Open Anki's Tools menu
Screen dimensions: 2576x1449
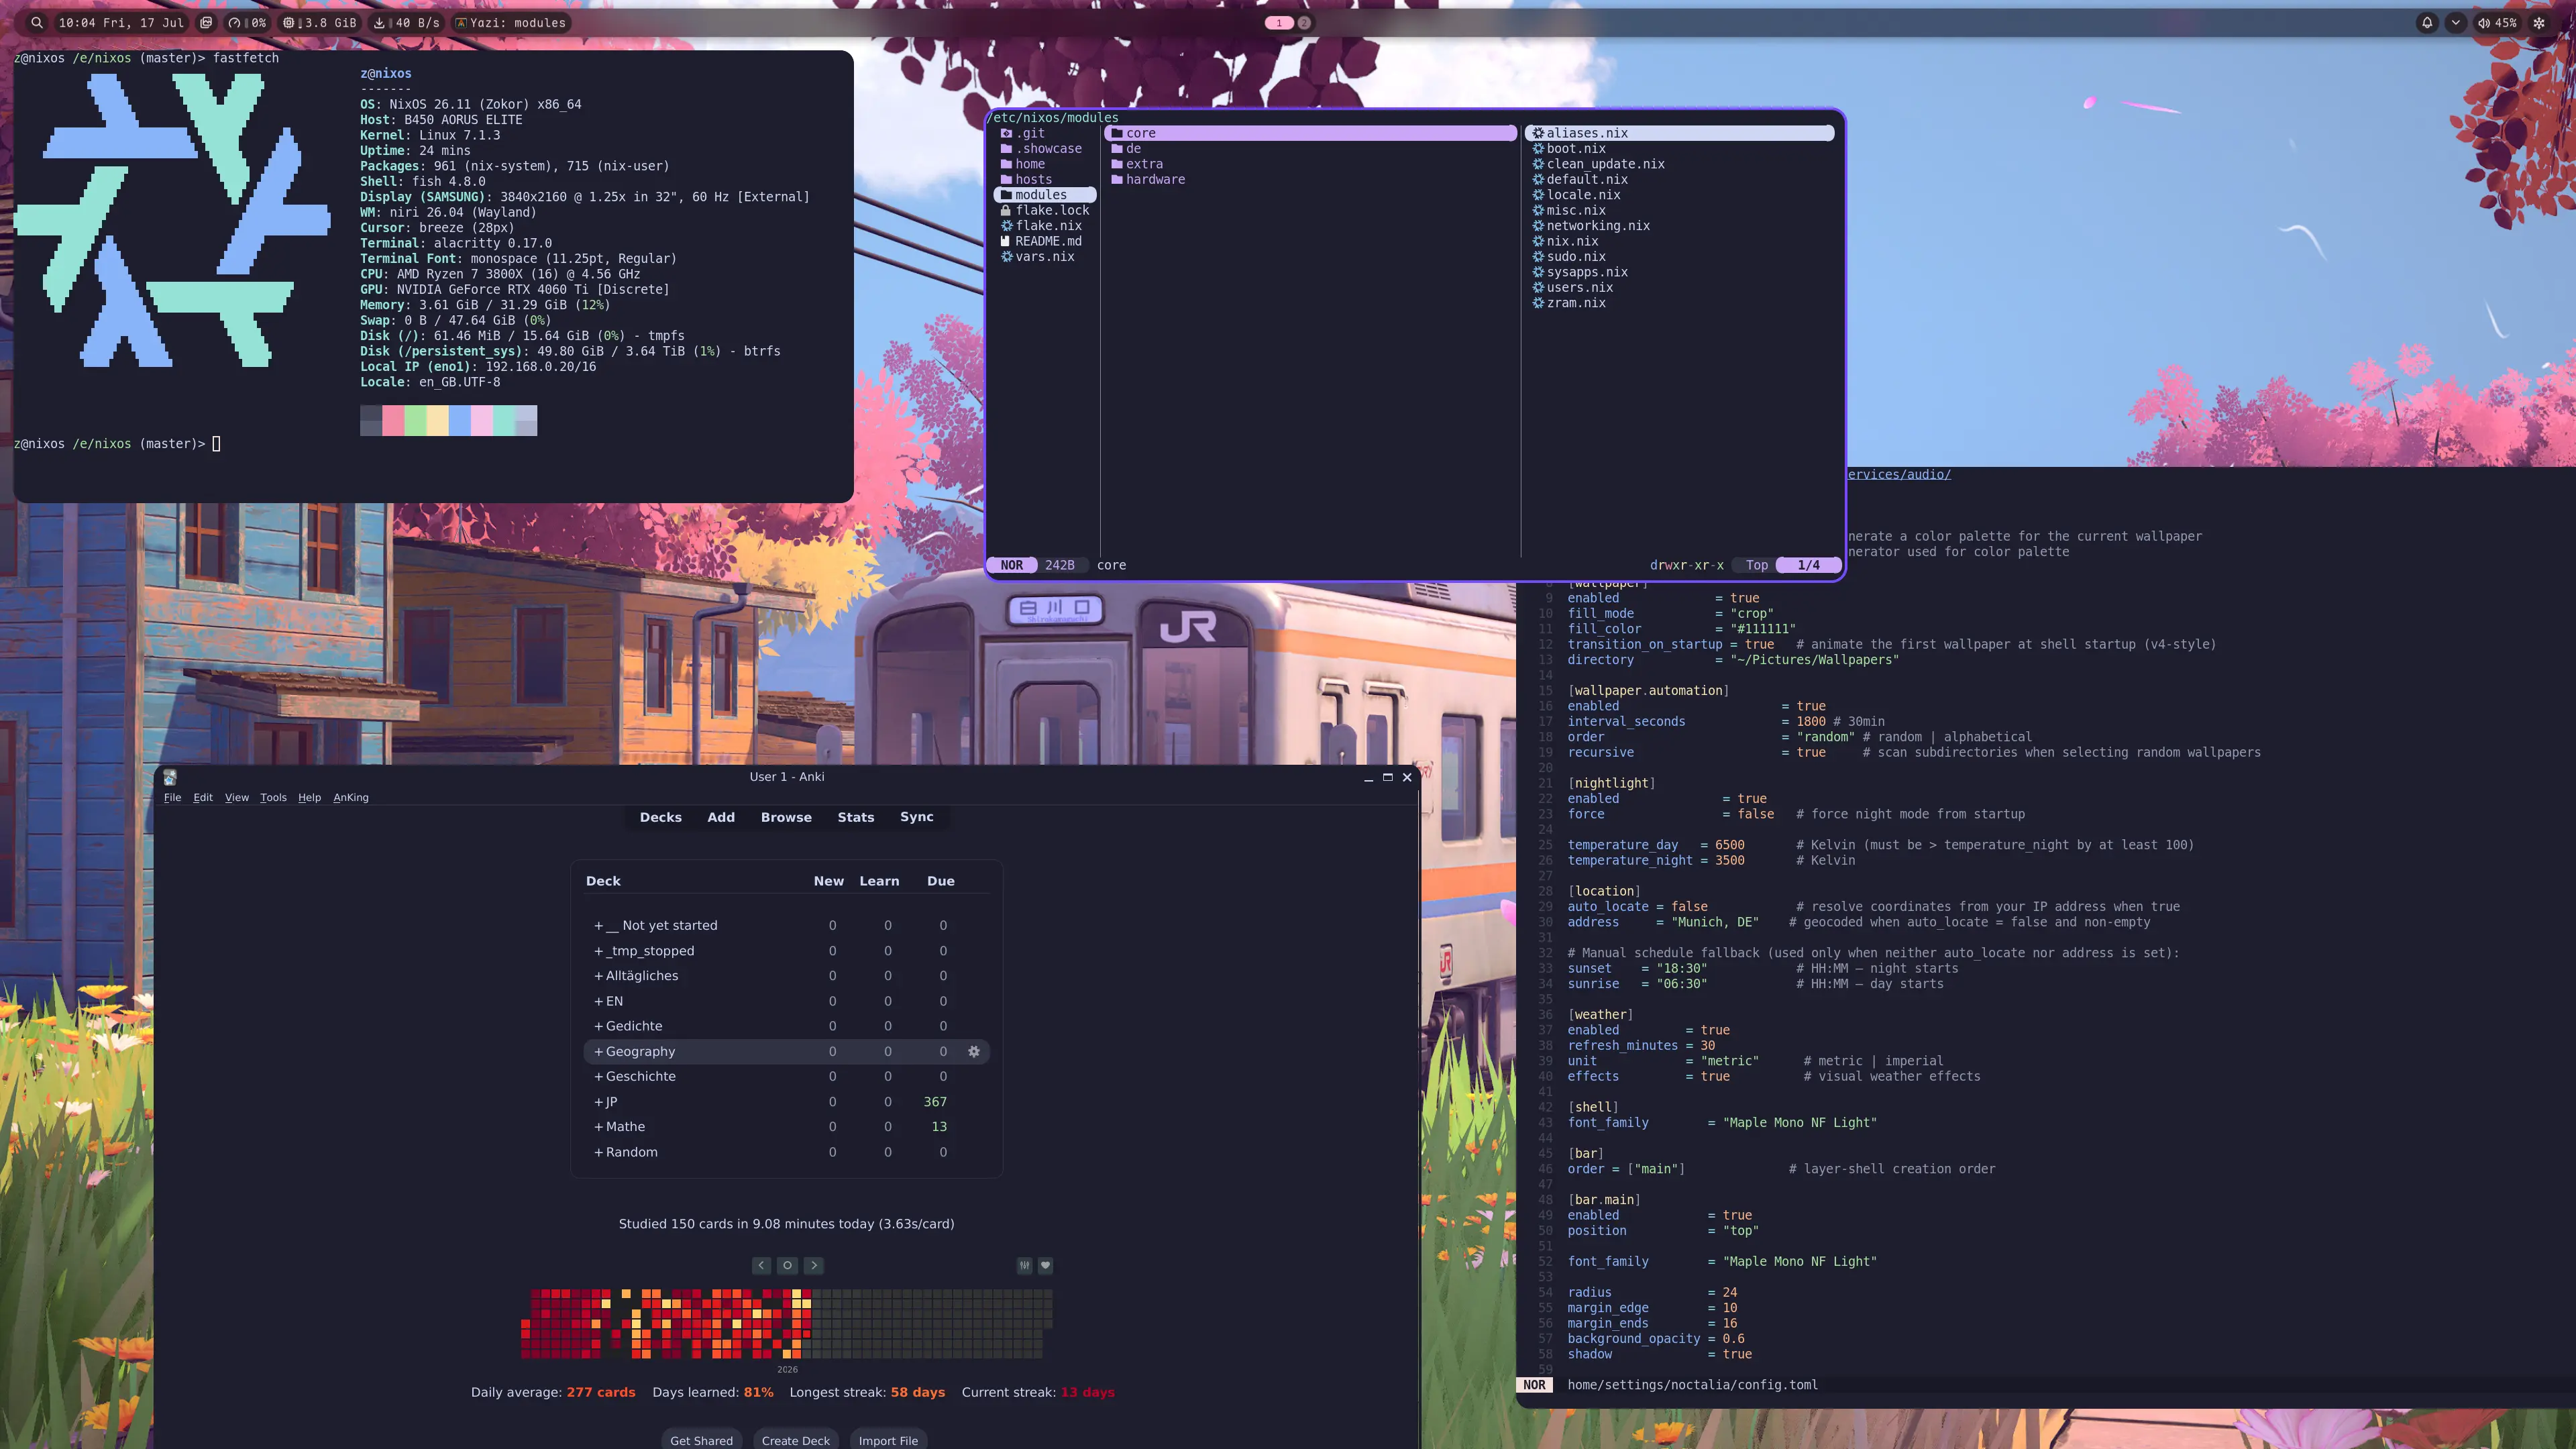[x=273, y=797]
